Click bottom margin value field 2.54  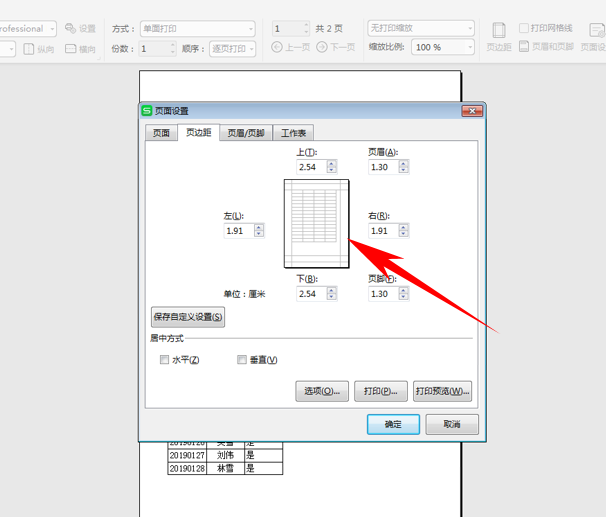coord(312,294)
